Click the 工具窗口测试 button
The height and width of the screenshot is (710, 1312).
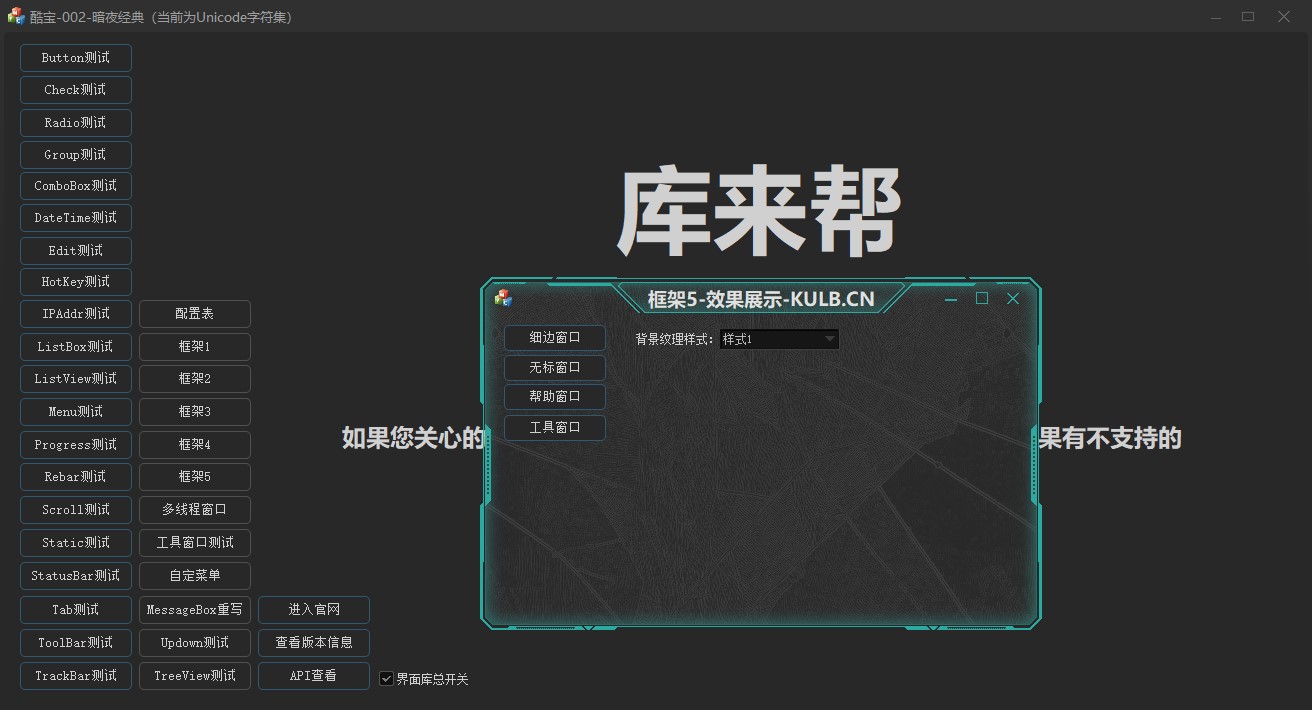[x=195, y=543]
